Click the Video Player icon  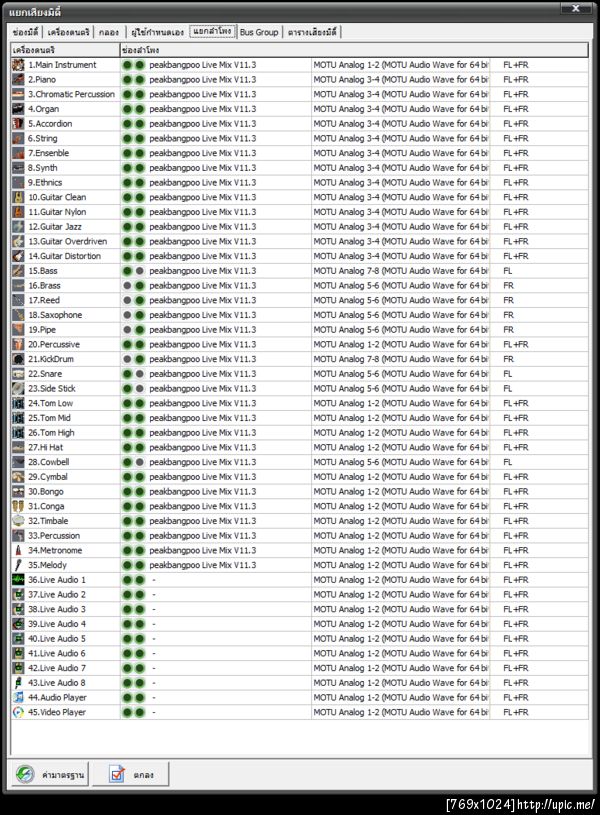(18, 712)
